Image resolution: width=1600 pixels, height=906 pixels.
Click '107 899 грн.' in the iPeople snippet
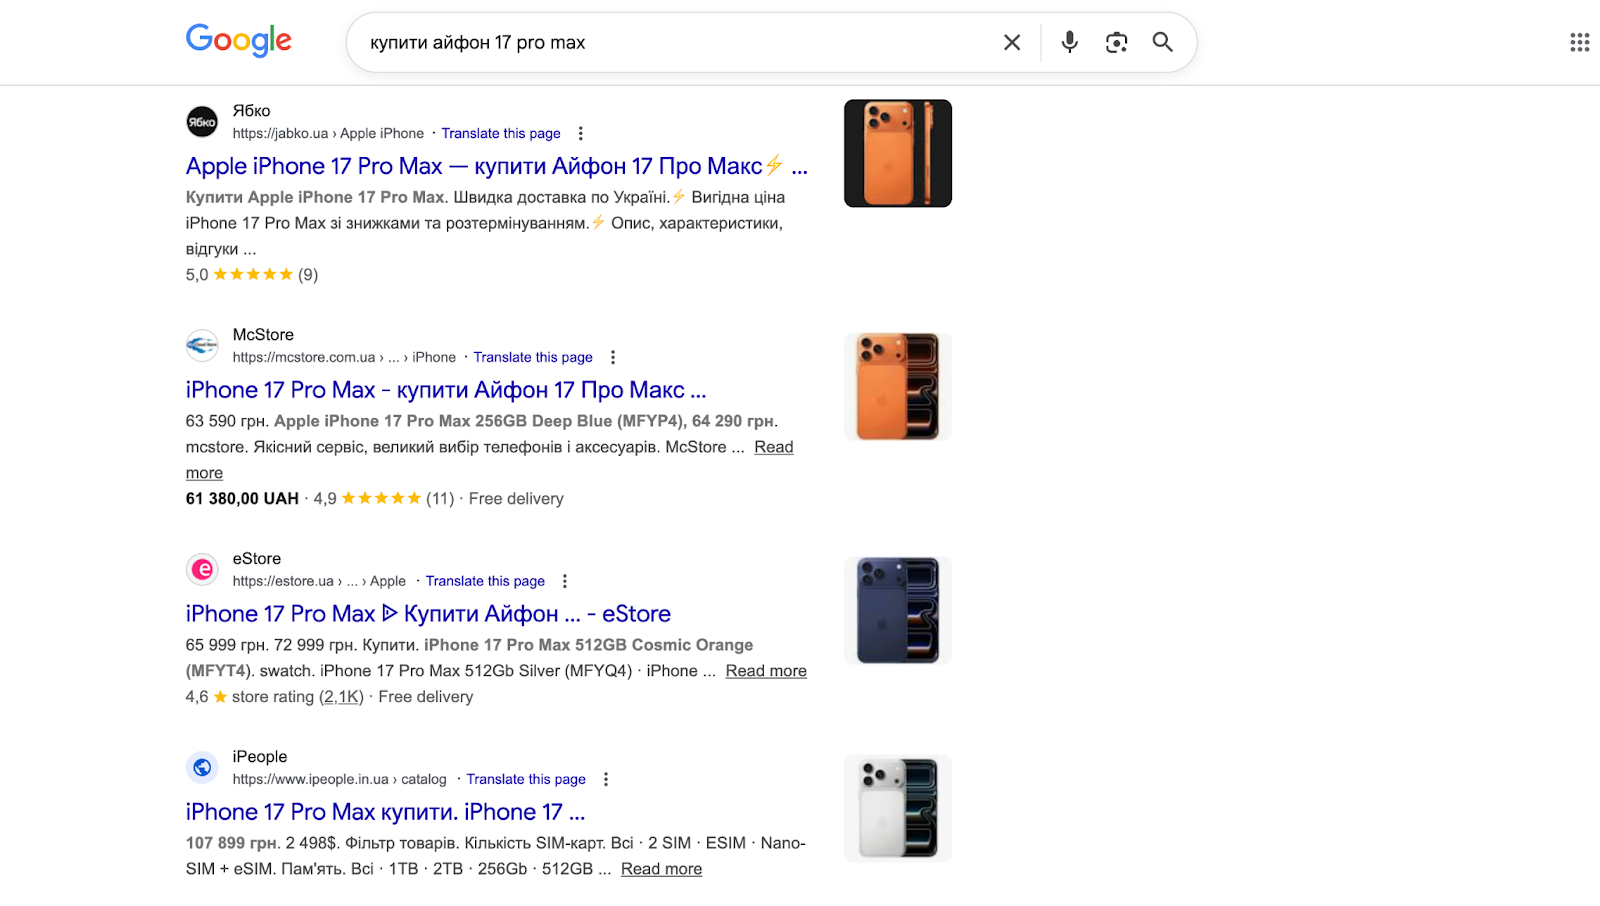pyautogui.click(x=232, y=843)
